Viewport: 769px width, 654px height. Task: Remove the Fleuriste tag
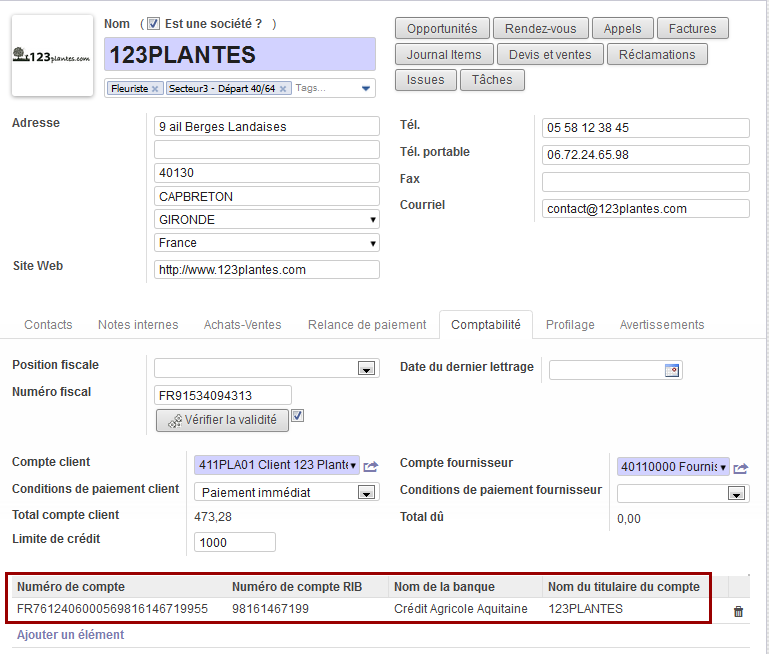pyautogui.click(x=155, y=89)
